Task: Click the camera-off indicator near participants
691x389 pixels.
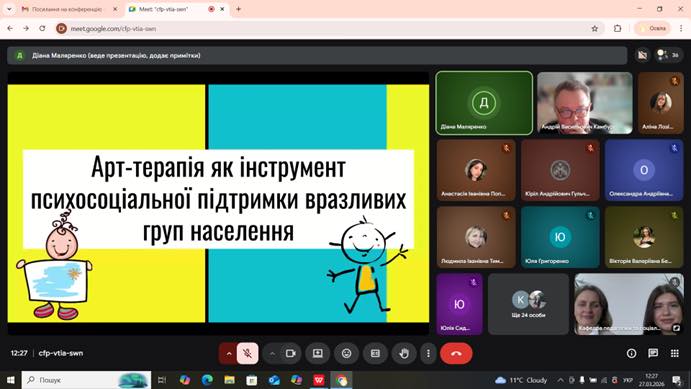Action: (x=643, y=55)
